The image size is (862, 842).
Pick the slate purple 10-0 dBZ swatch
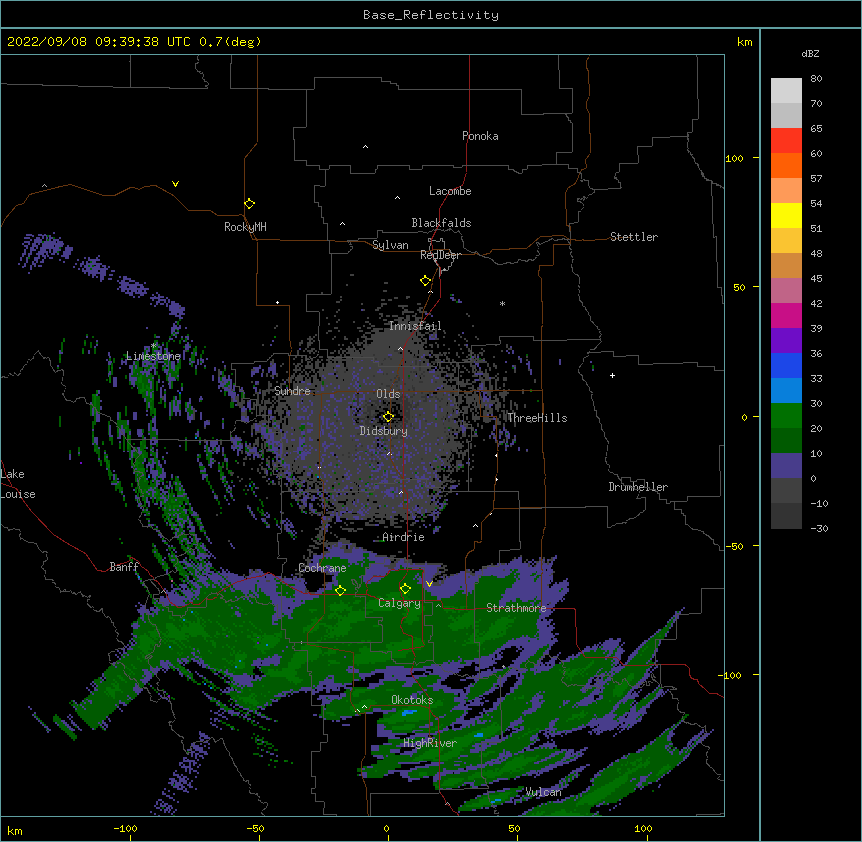coord(786,466)
